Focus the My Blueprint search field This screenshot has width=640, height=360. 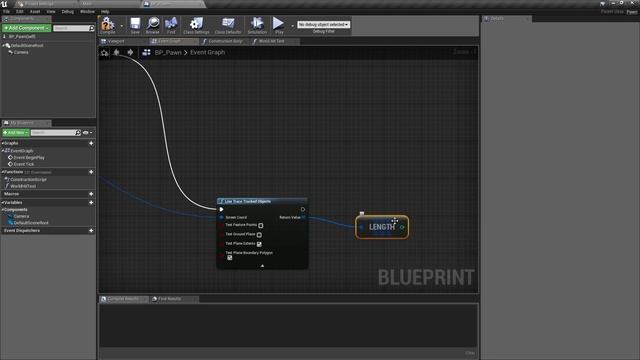56,133
